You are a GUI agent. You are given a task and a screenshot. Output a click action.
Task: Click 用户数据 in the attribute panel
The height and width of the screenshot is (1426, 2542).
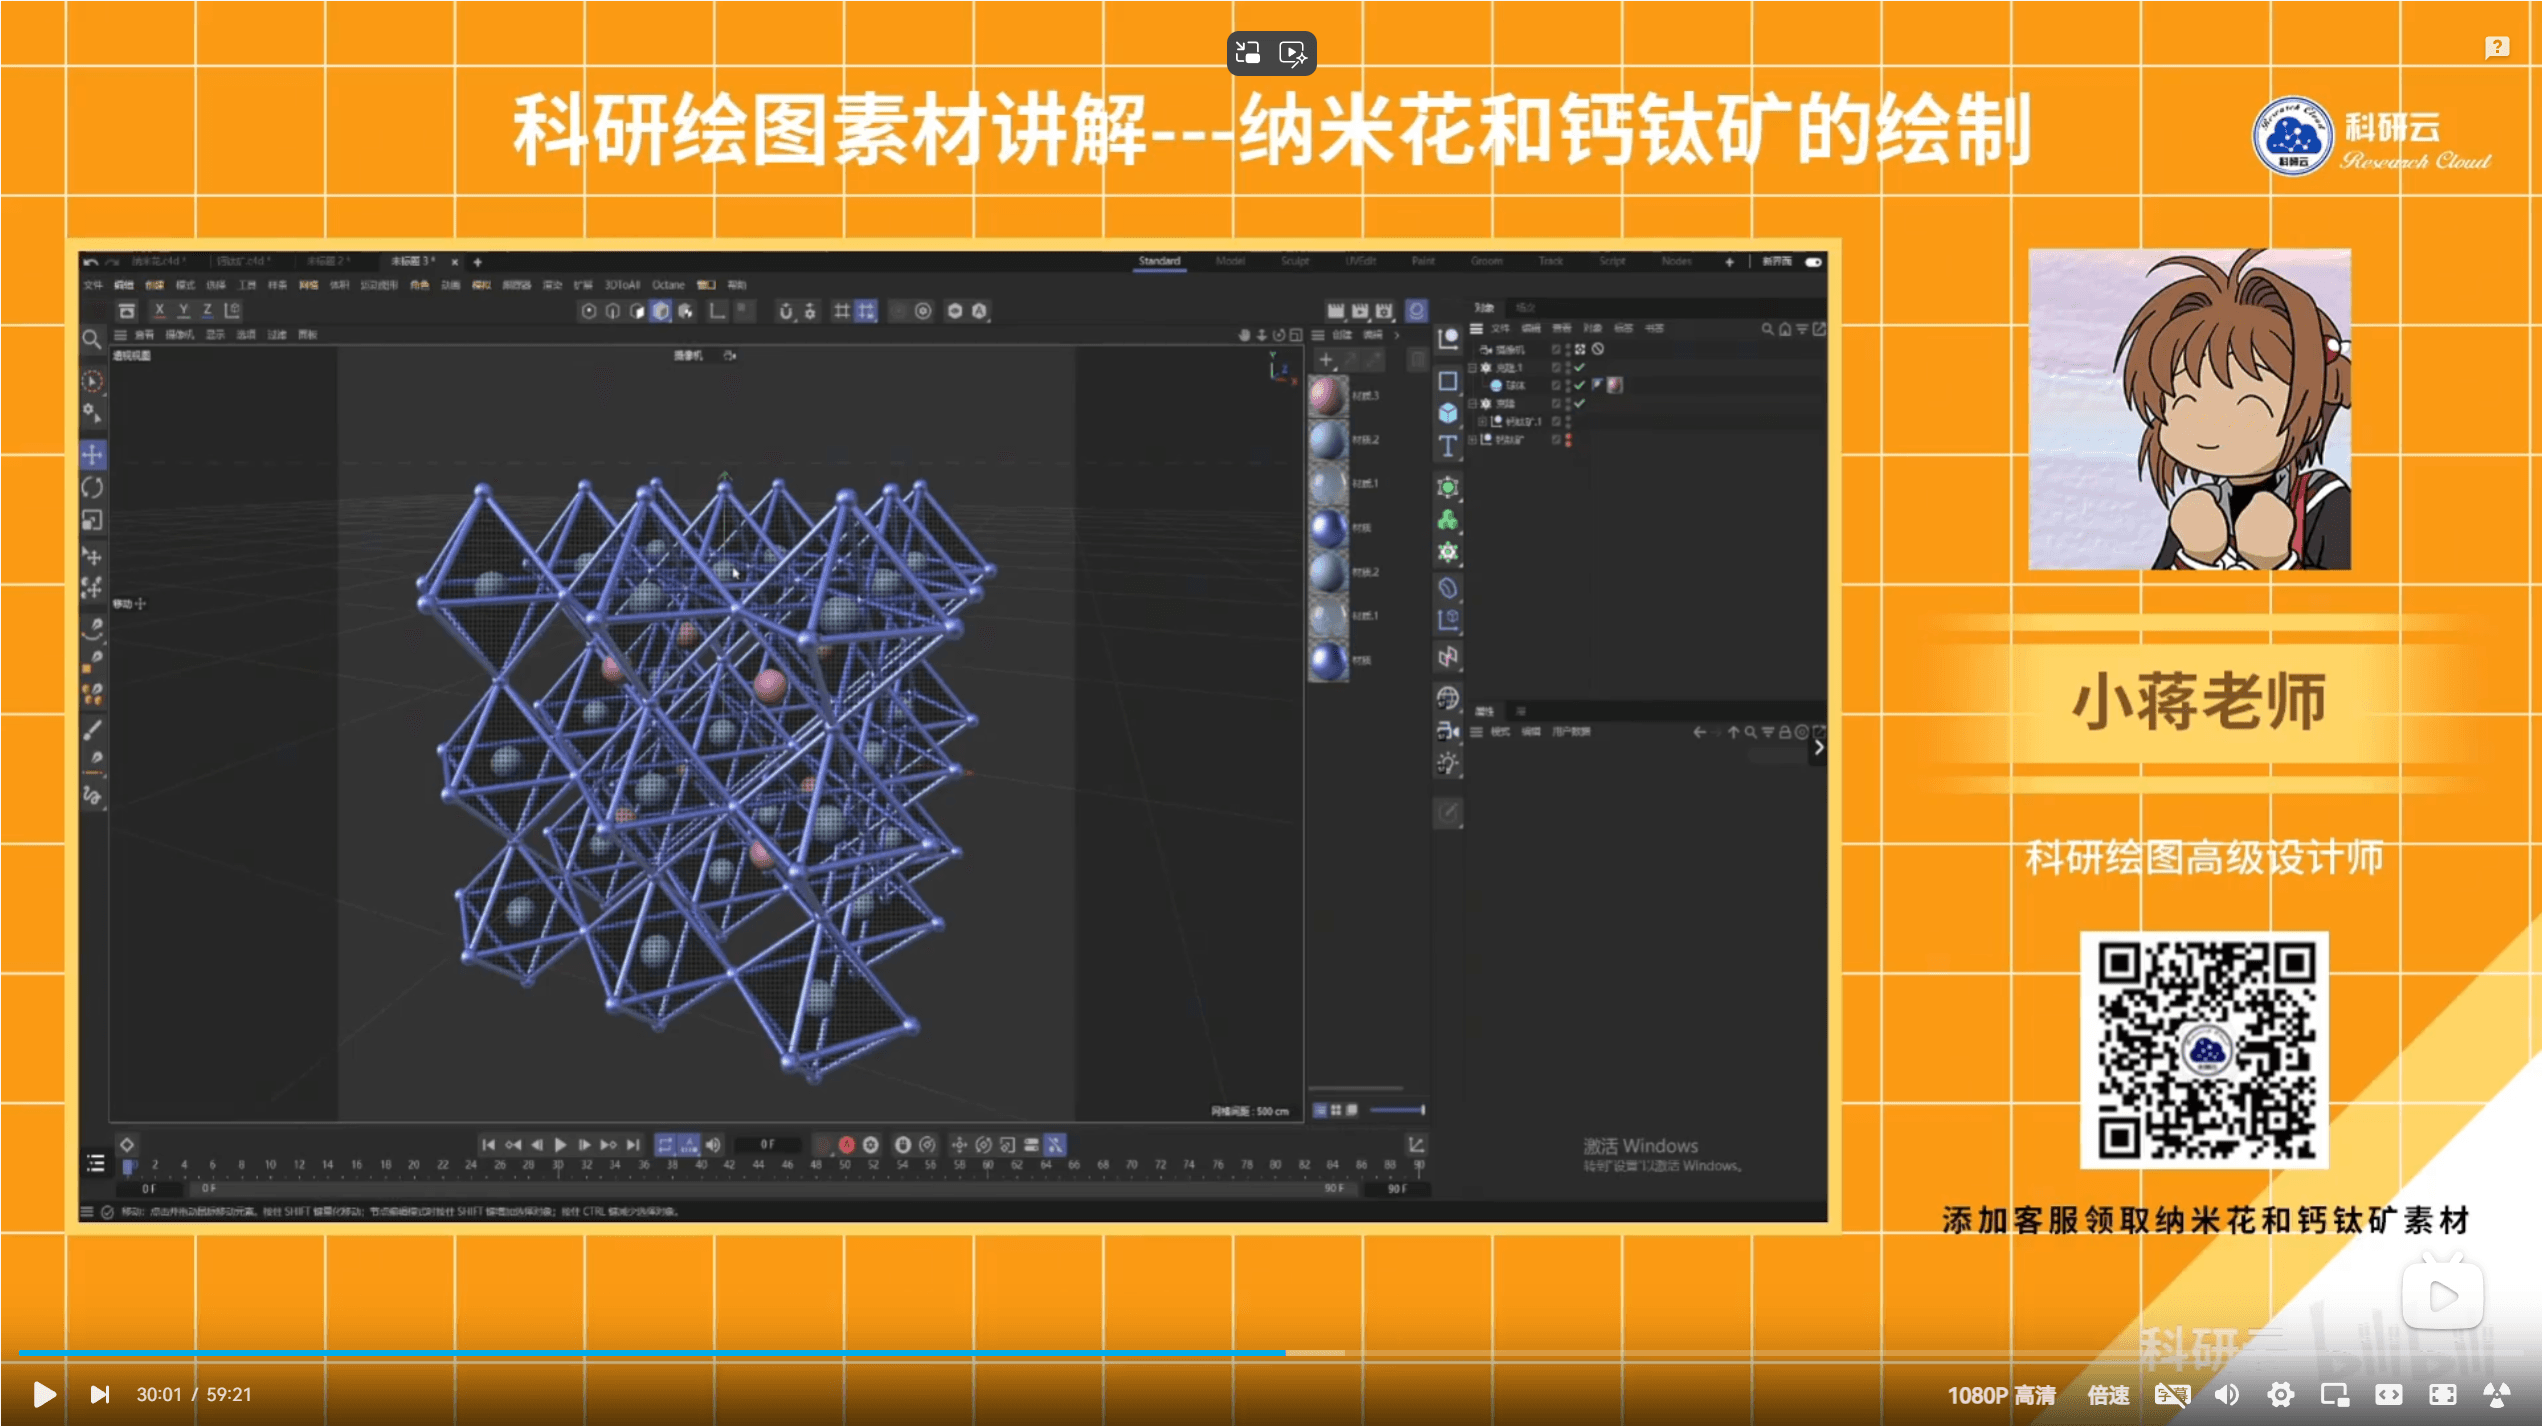coord(1571,732)
